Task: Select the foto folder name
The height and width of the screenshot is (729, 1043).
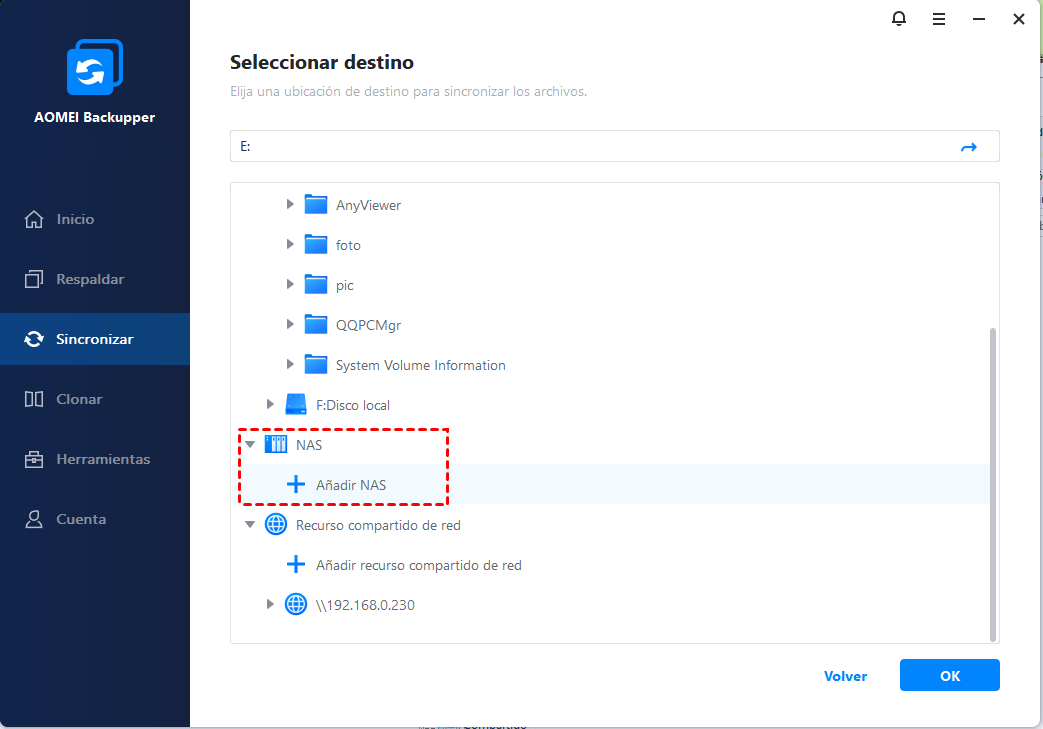Action: pyautogui.click(x=348, y=245)
